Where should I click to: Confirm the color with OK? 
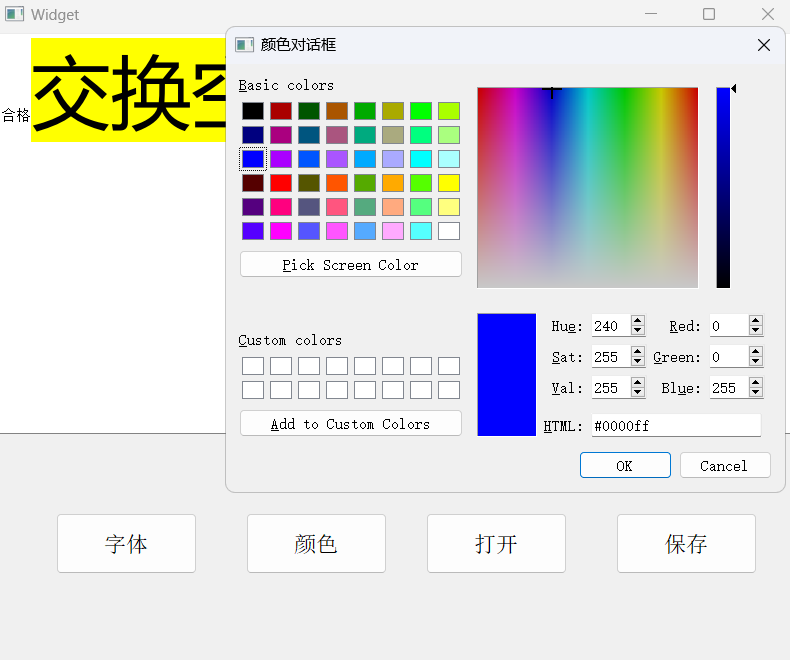point(625,466)
